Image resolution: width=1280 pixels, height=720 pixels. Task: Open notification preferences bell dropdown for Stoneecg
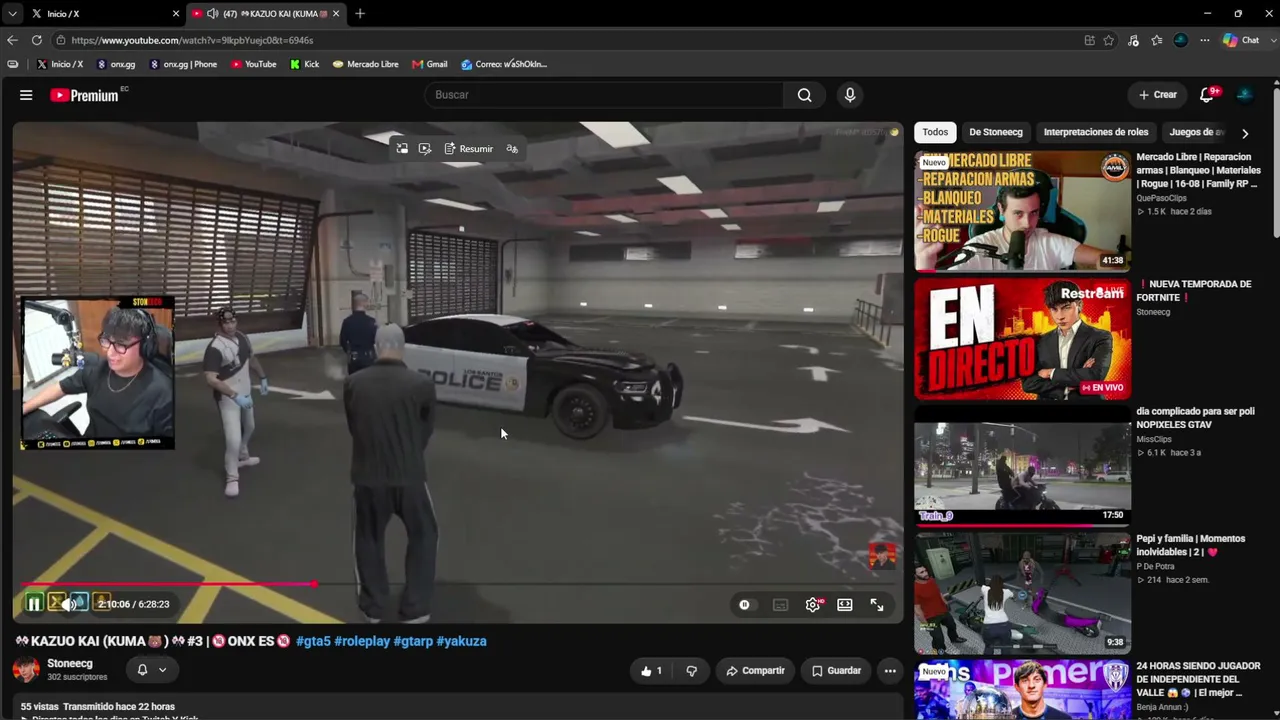[152, 670]
